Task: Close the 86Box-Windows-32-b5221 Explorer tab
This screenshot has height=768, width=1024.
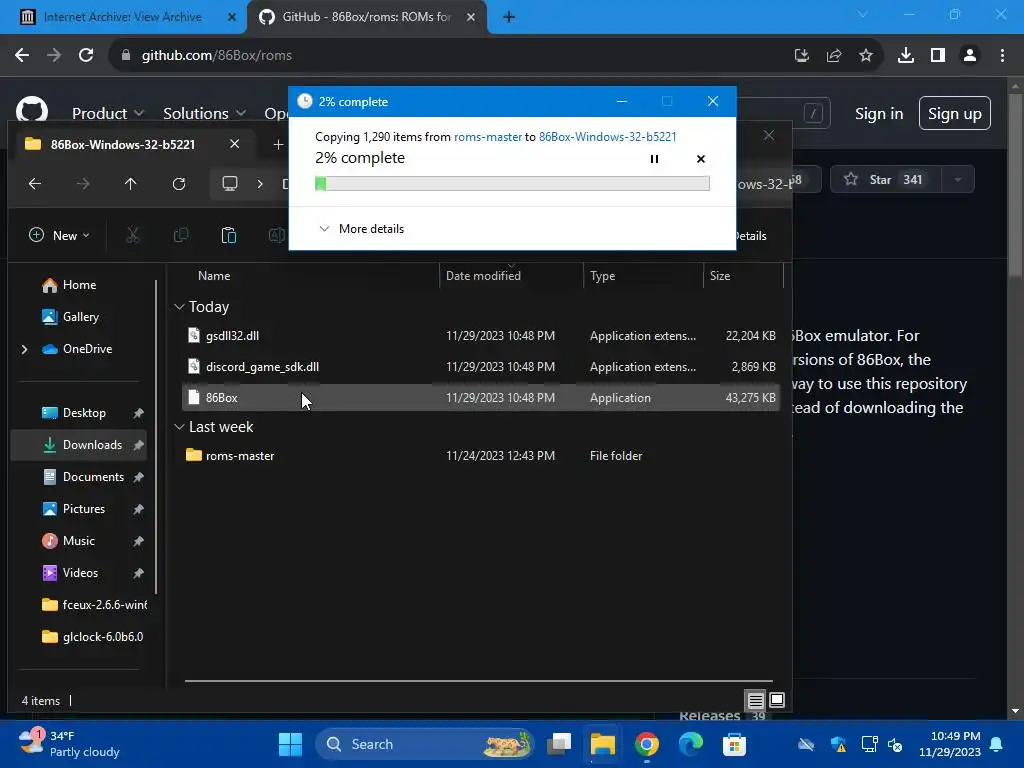Action: (234, 144)
